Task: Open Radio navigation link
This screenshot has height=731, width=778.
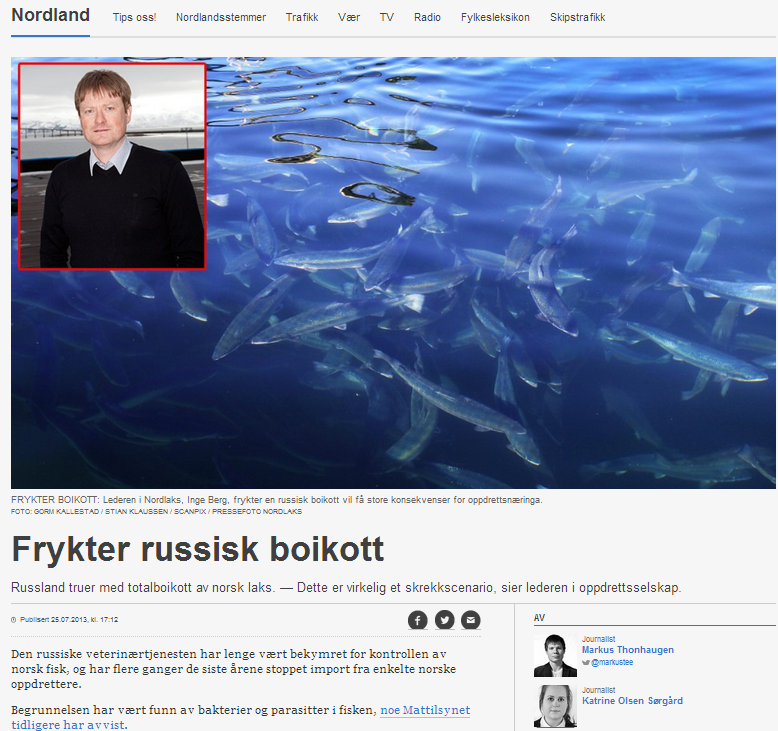Action: click(x=427, y=17)
